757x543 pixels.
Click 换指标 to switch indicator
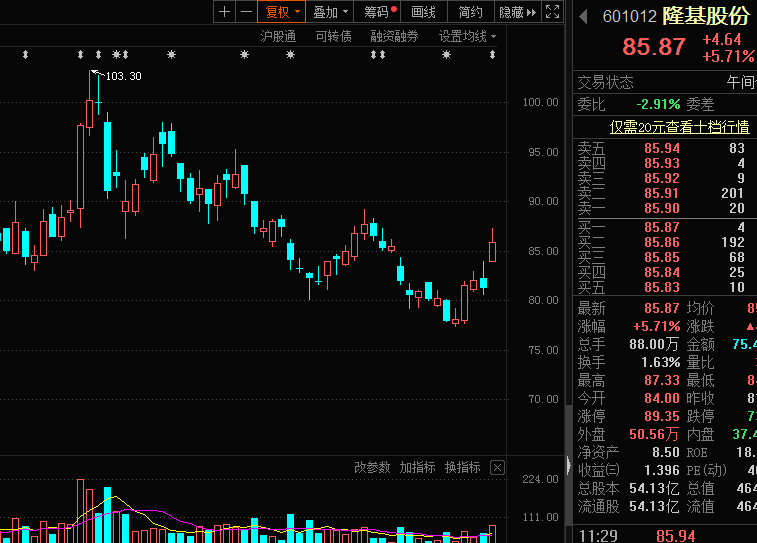[462, 468]
